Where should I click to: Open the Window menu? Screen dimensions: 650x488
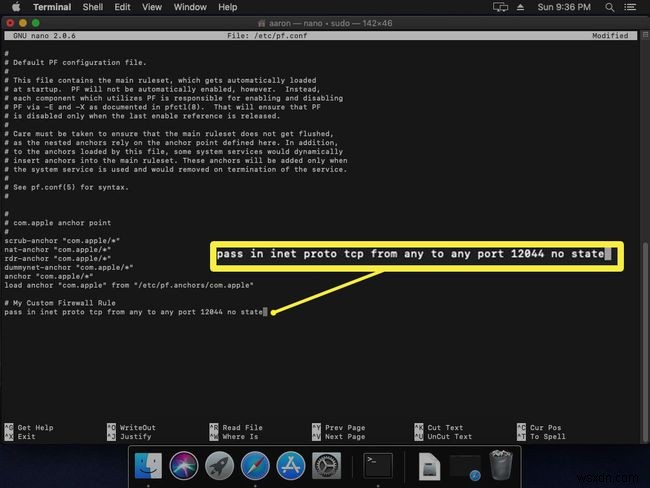[x=190, y=7]
